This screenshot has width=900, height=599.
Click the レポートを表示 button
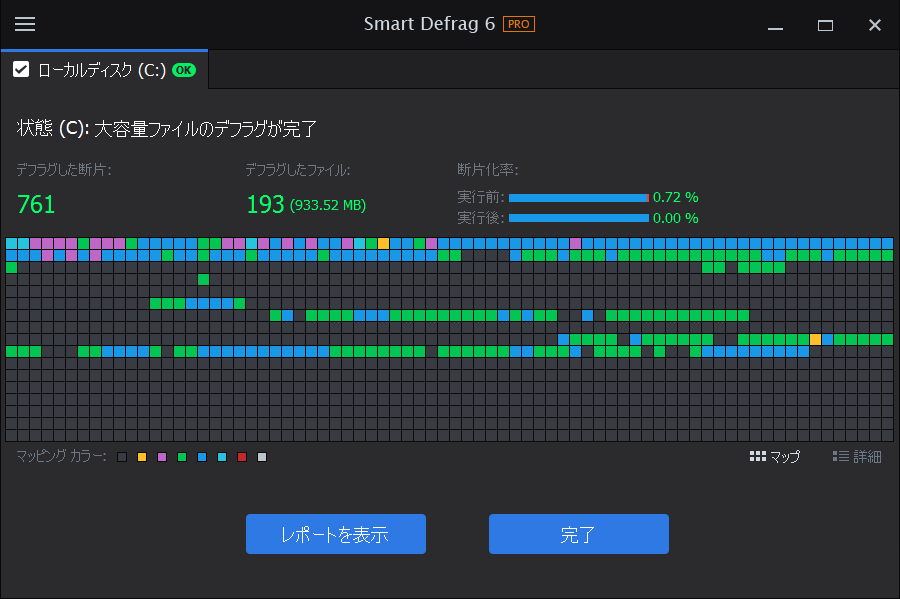click(336, 534)
